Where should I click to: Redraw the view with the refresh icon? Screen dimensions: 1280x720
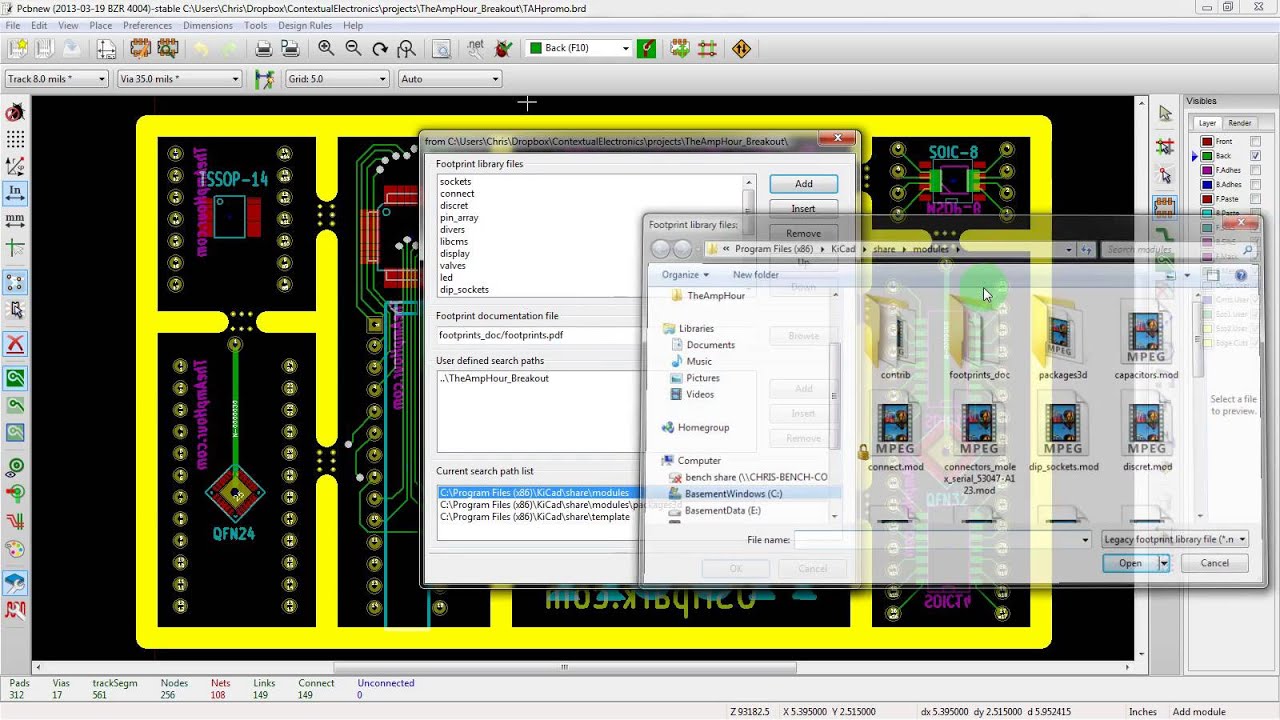click(x=380, y=48)
